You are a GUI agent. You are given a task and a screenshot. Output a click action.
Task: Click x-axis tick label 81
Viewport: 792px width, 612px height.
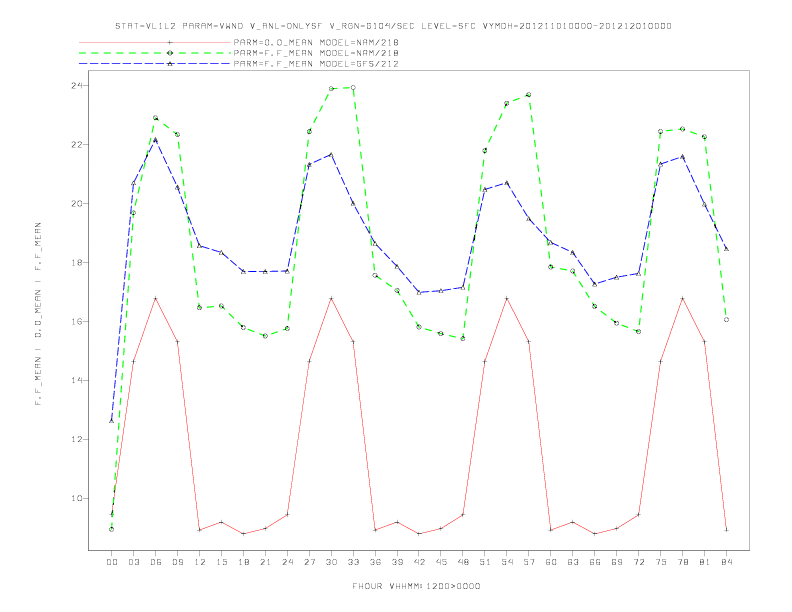point(705,562)
